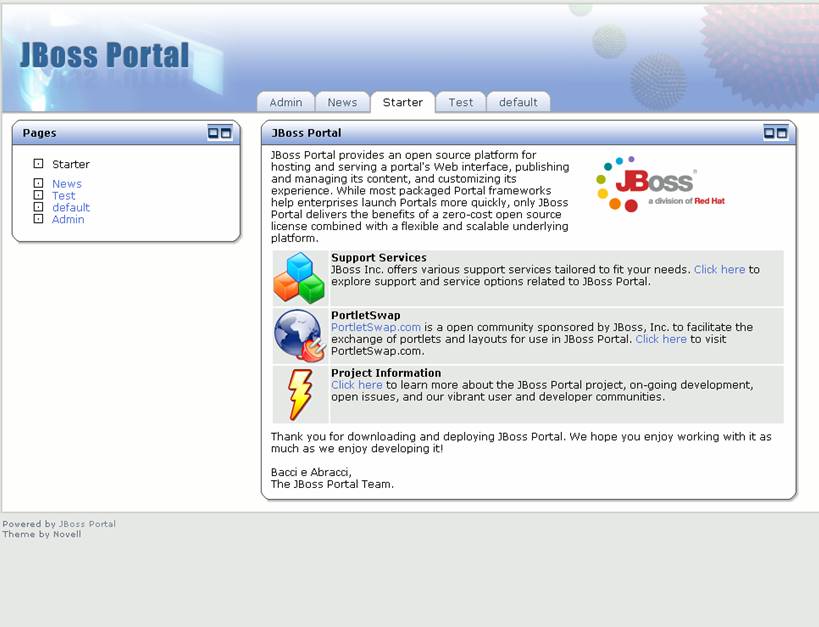Minimize the Pages portlet window
The height and width of the screenshot is (627, 819).
[x=213, y=133]
